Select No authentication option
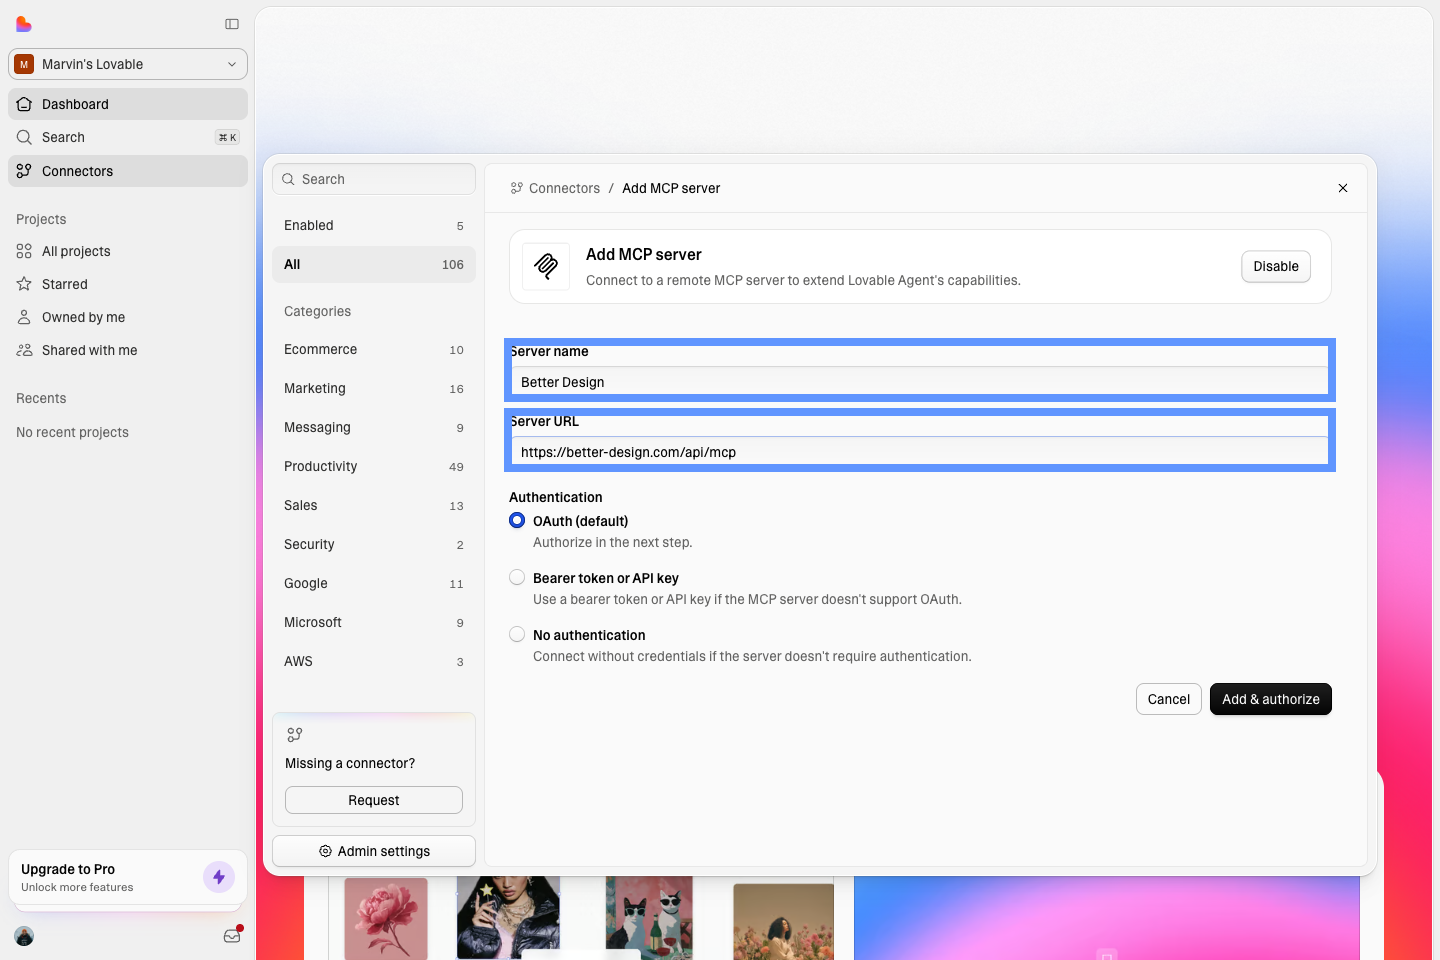 (x=517, y=634)
